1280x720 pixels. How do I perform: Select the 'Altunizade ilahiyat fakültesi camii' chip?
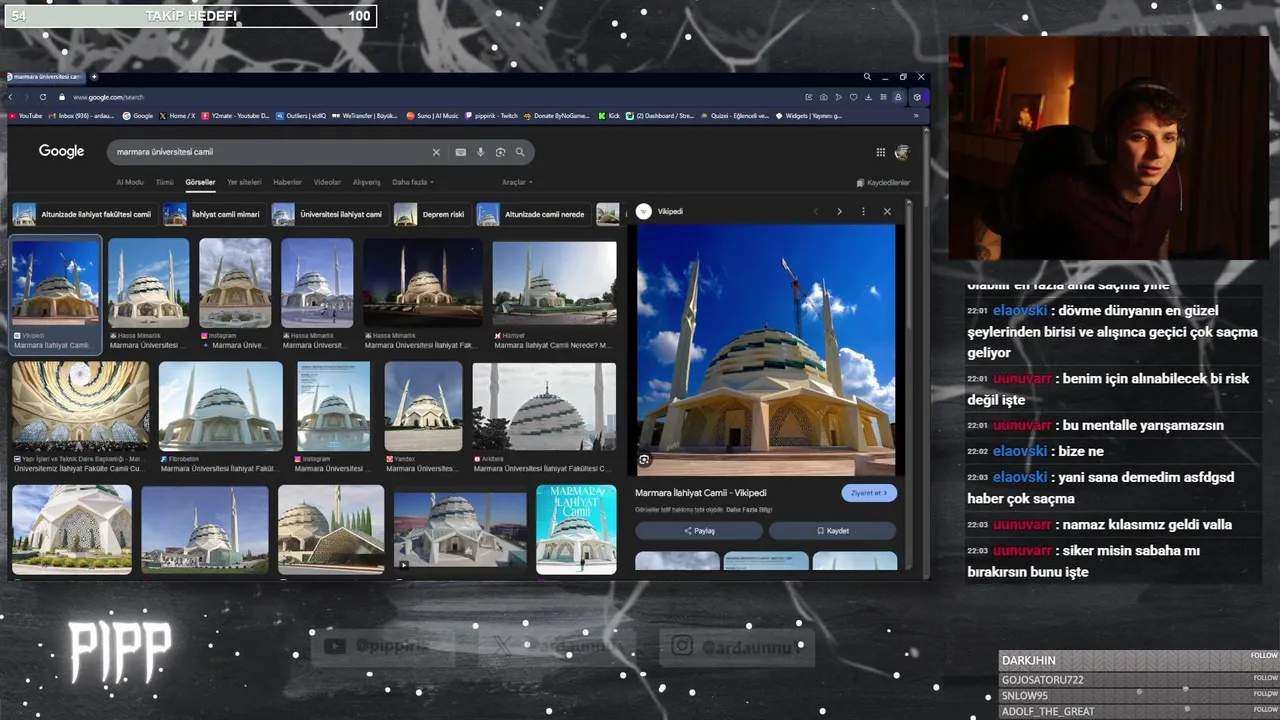[x=82, y=214]
